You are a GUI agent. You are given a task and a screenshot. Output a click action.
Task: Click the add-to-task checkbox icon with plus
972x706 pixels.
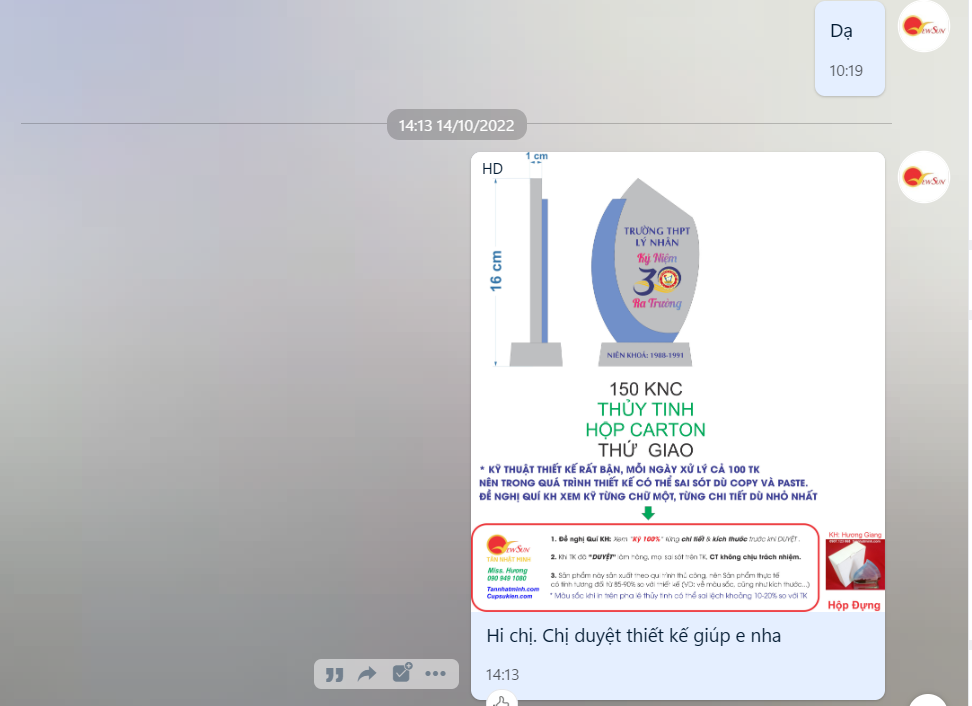(x=401, y=673)
